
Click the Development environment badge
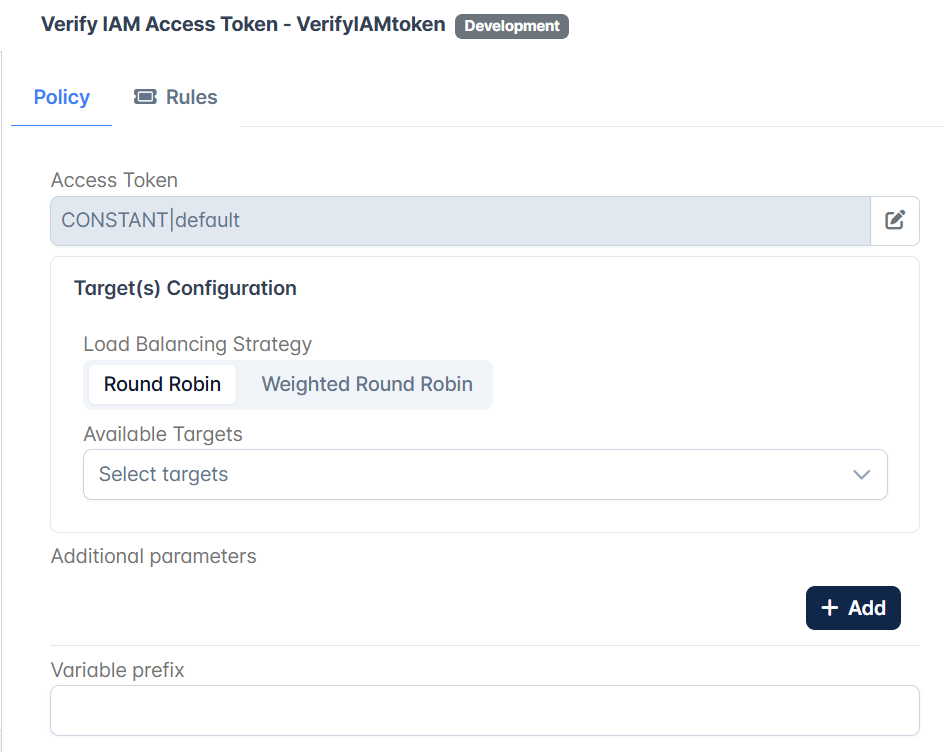pos(512,26)
